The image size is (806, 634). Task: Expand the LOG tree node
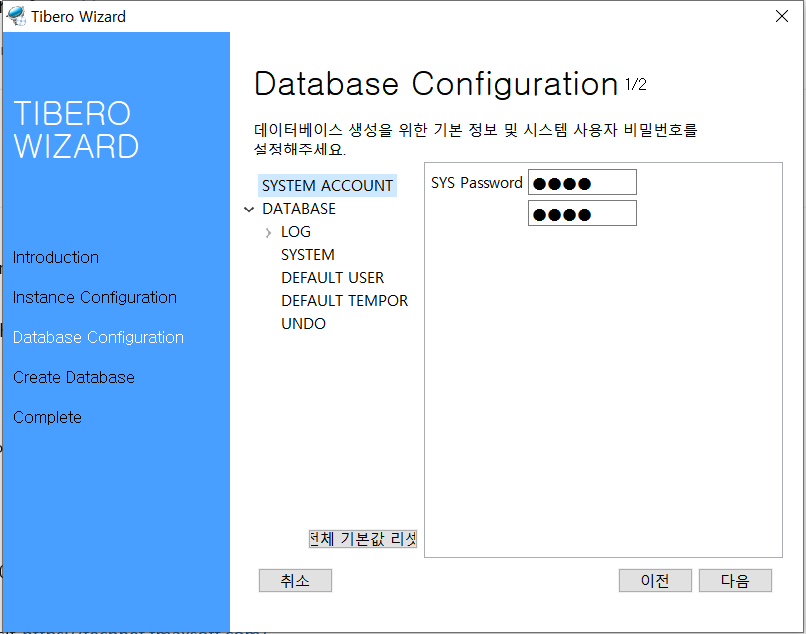point(268,232)
